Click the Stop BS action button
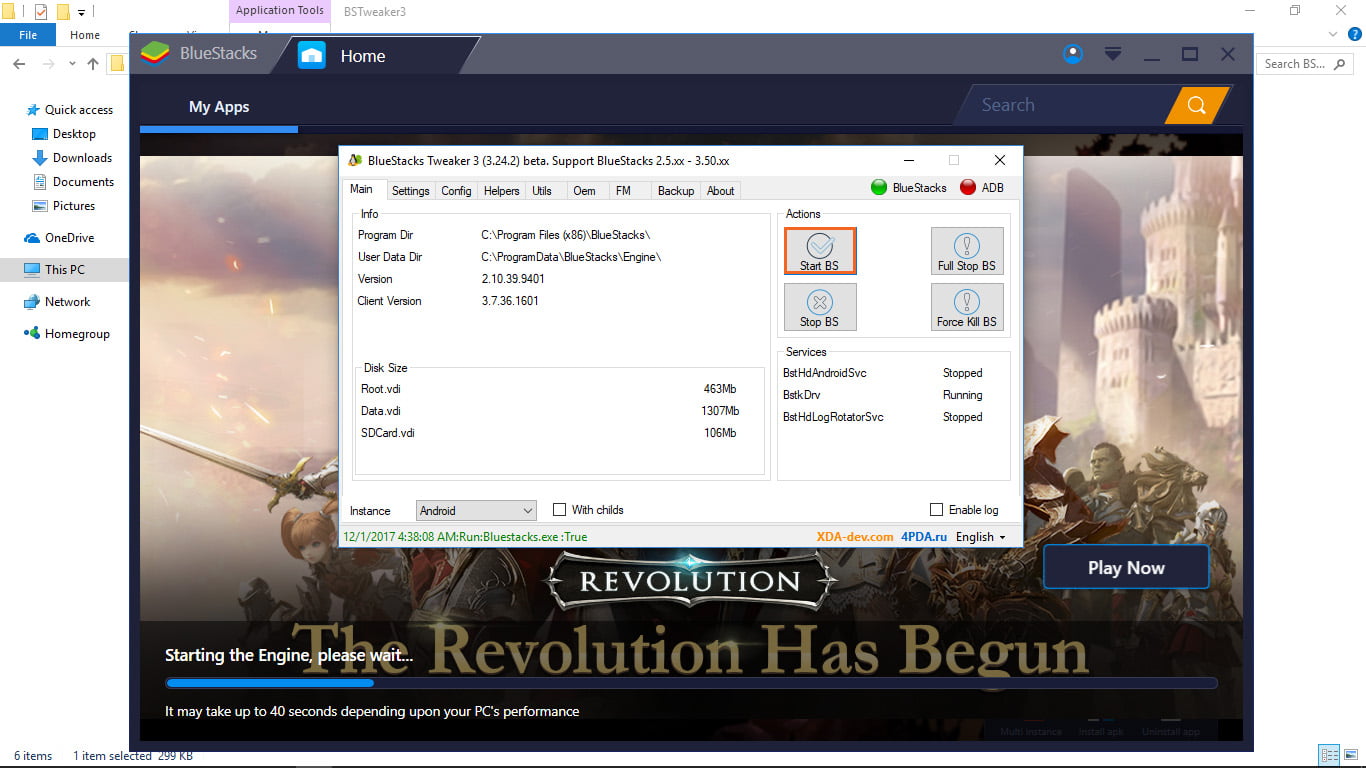 tap(820, 307)
